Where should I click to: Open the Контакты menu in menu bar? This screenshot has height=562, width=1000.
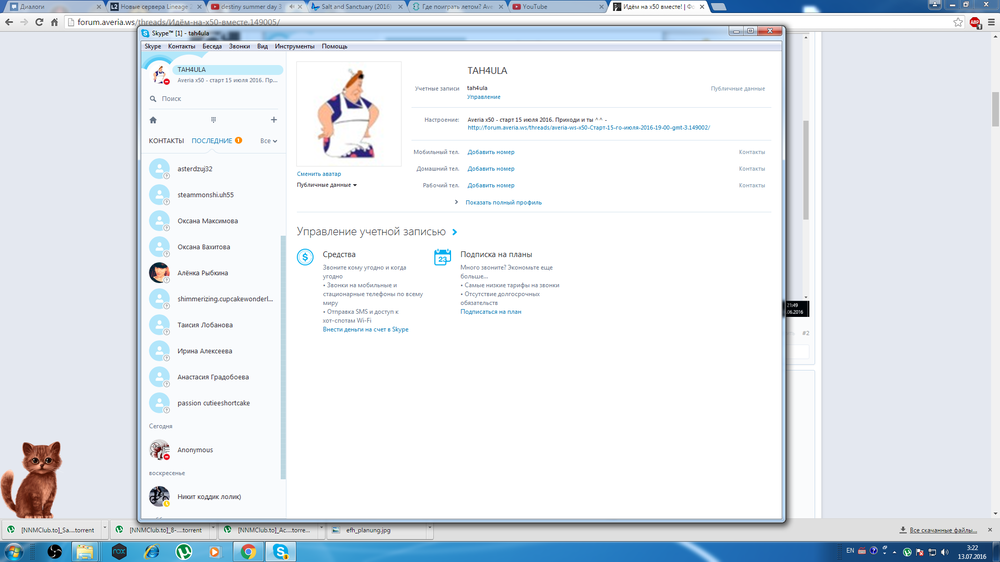click(x=182, y=46)
